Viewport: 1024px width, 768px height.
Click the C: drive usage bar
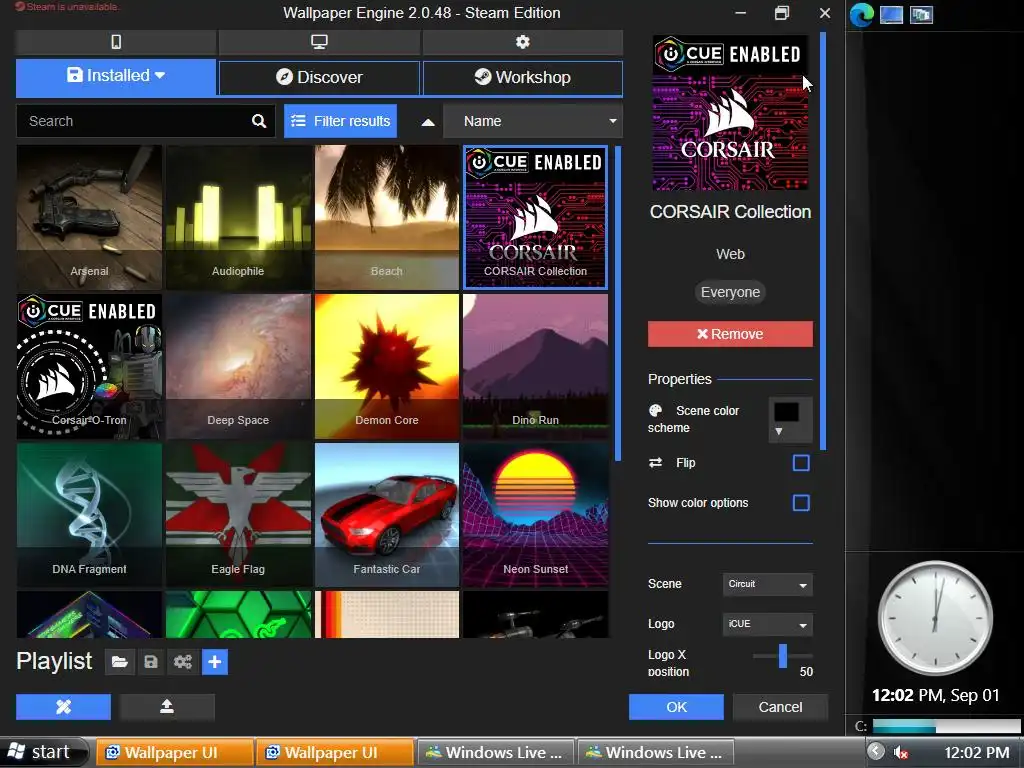tap(946, 726)
